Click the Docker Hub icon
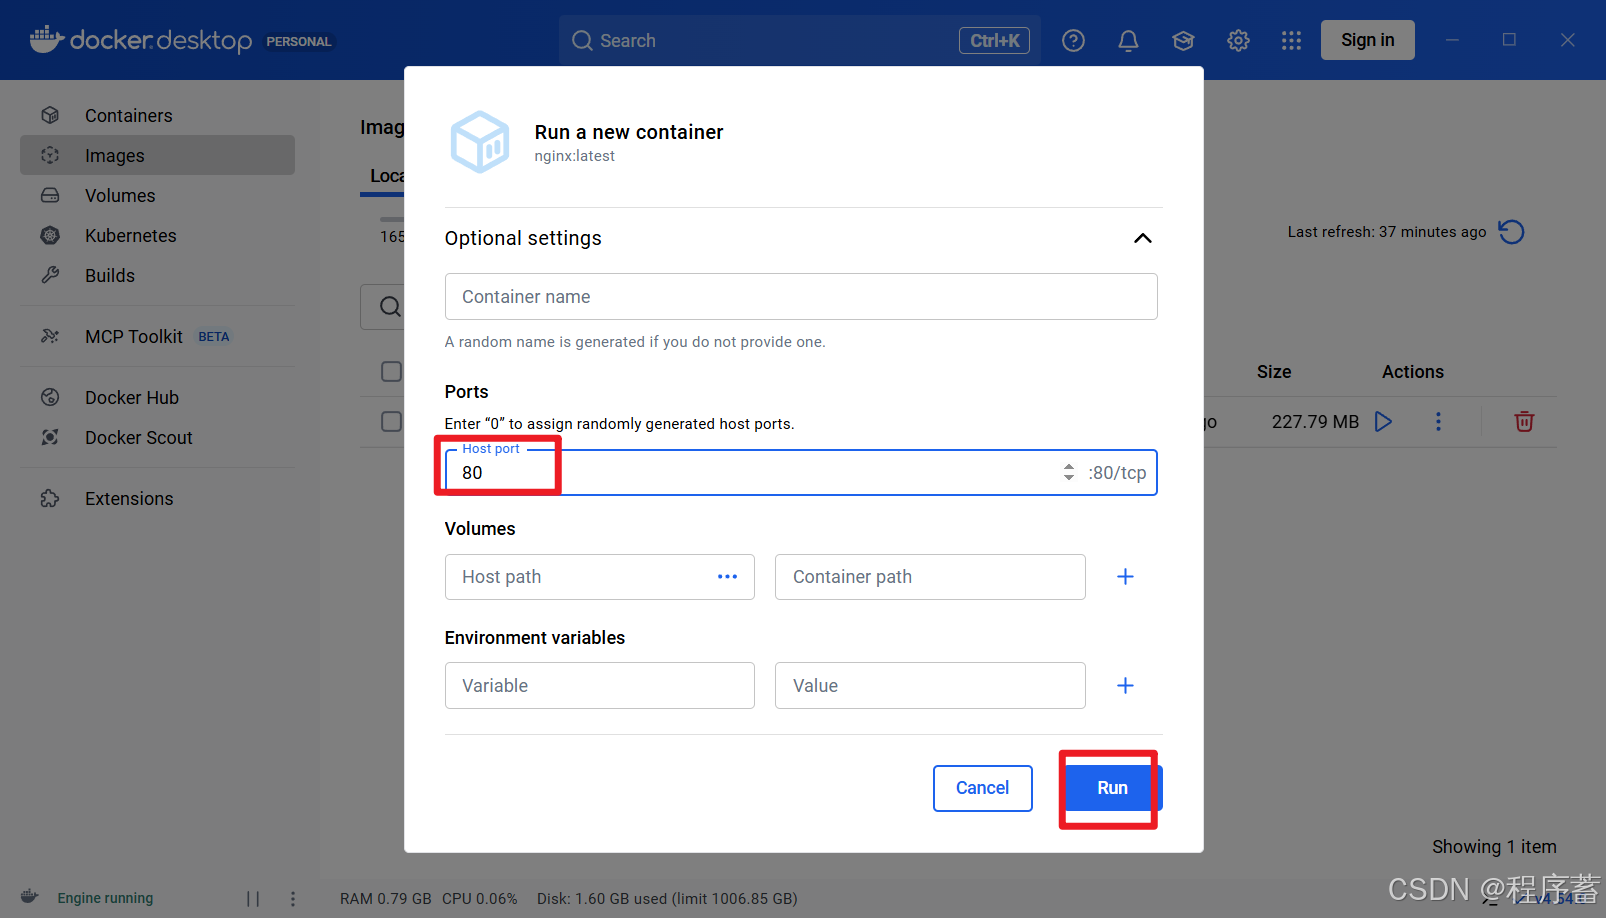This screenshot has height=918, width=1606. [x=50, y=397]
